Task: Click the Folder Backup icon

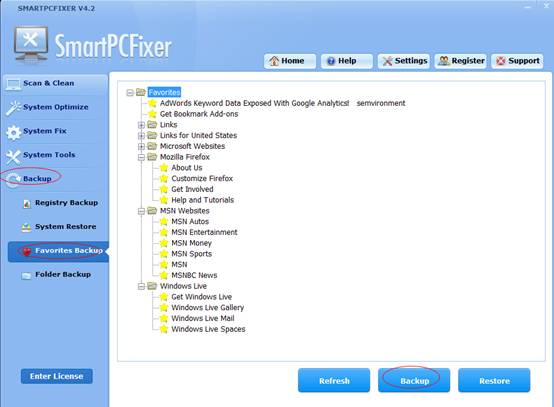Action: (26, 276)
